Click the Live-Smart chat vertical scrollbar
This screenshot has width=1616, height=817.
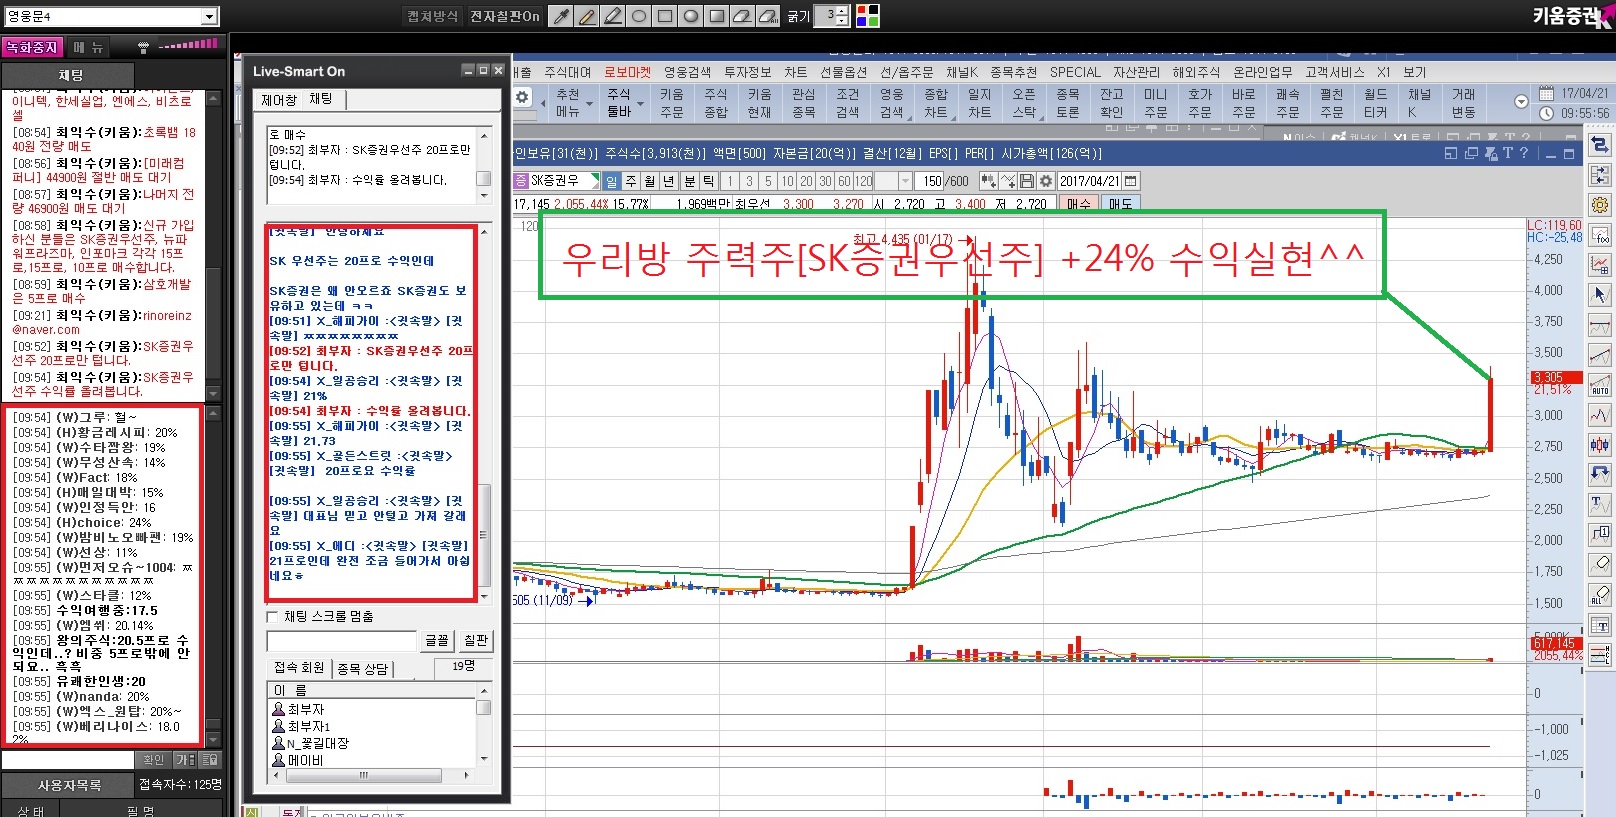coord(485,414)
